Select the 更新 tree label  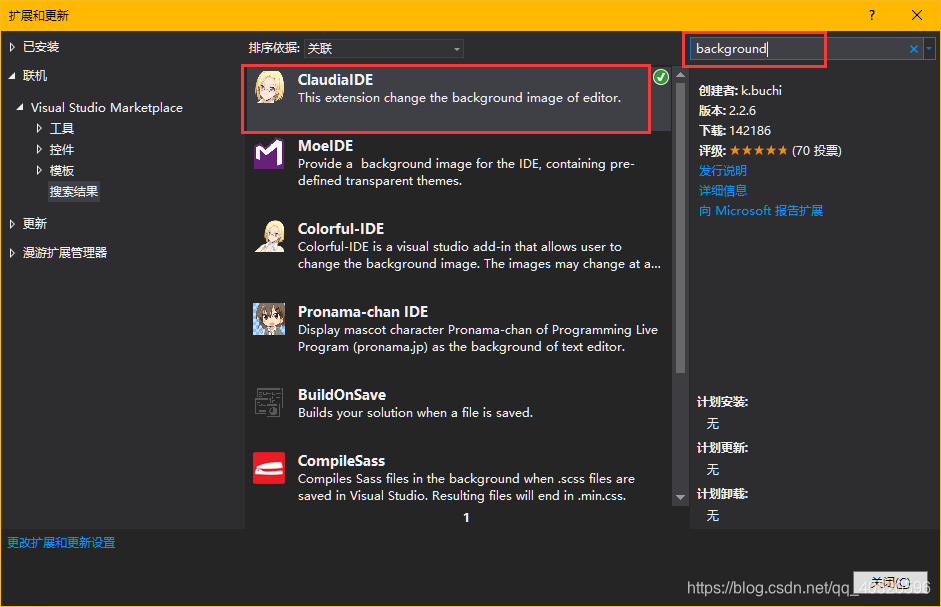35,224
